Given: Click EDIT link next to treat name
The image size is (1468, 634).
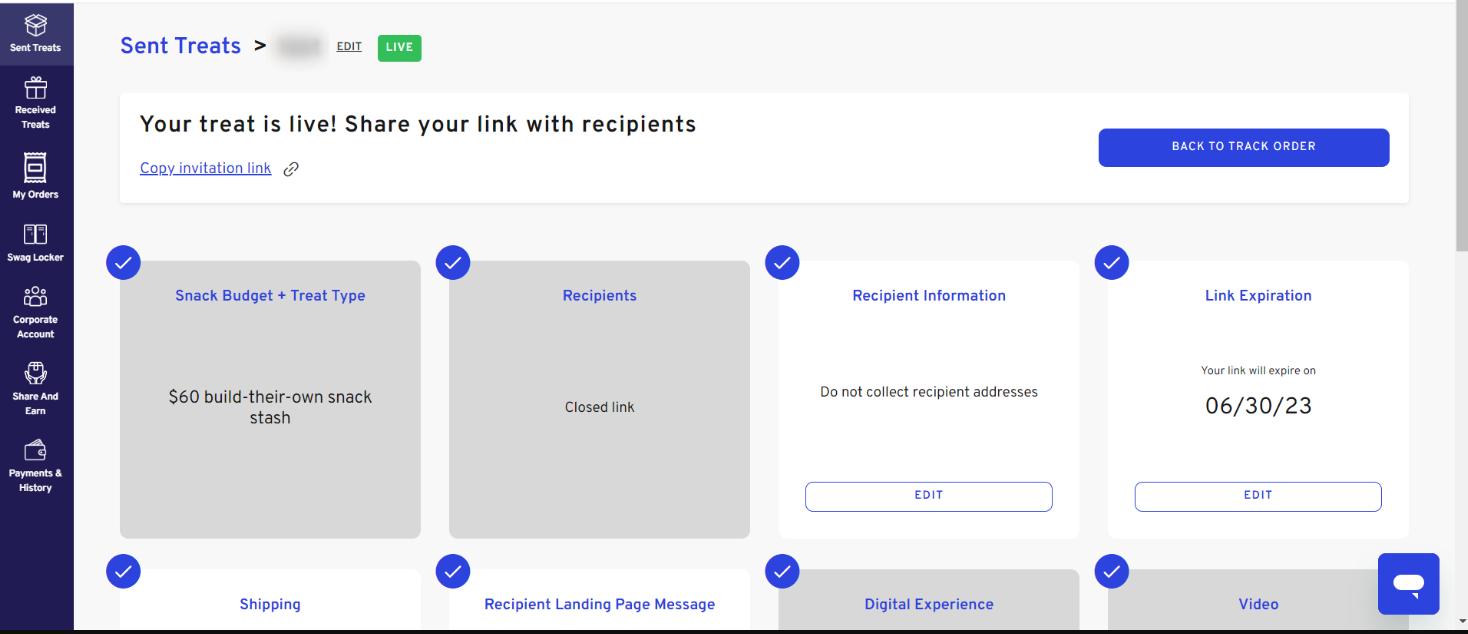Looking at the screenshot, I should pyautogui.click(x=349, y=47).
